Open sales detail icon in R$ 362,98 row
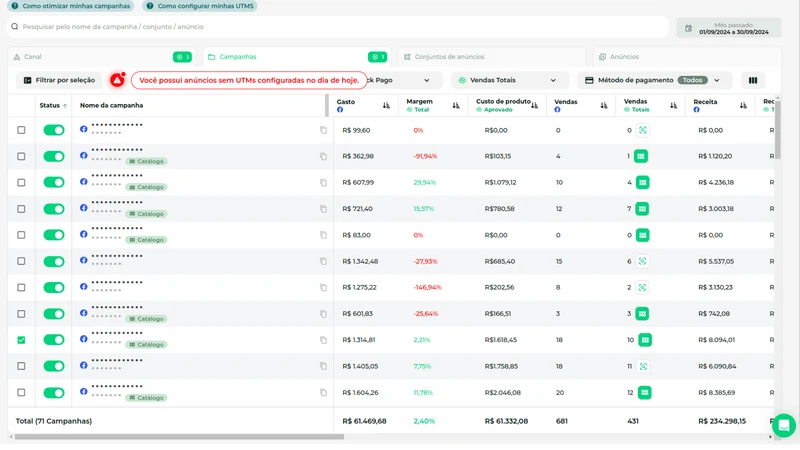Screen dimensions: 800x450 point(641,156)
